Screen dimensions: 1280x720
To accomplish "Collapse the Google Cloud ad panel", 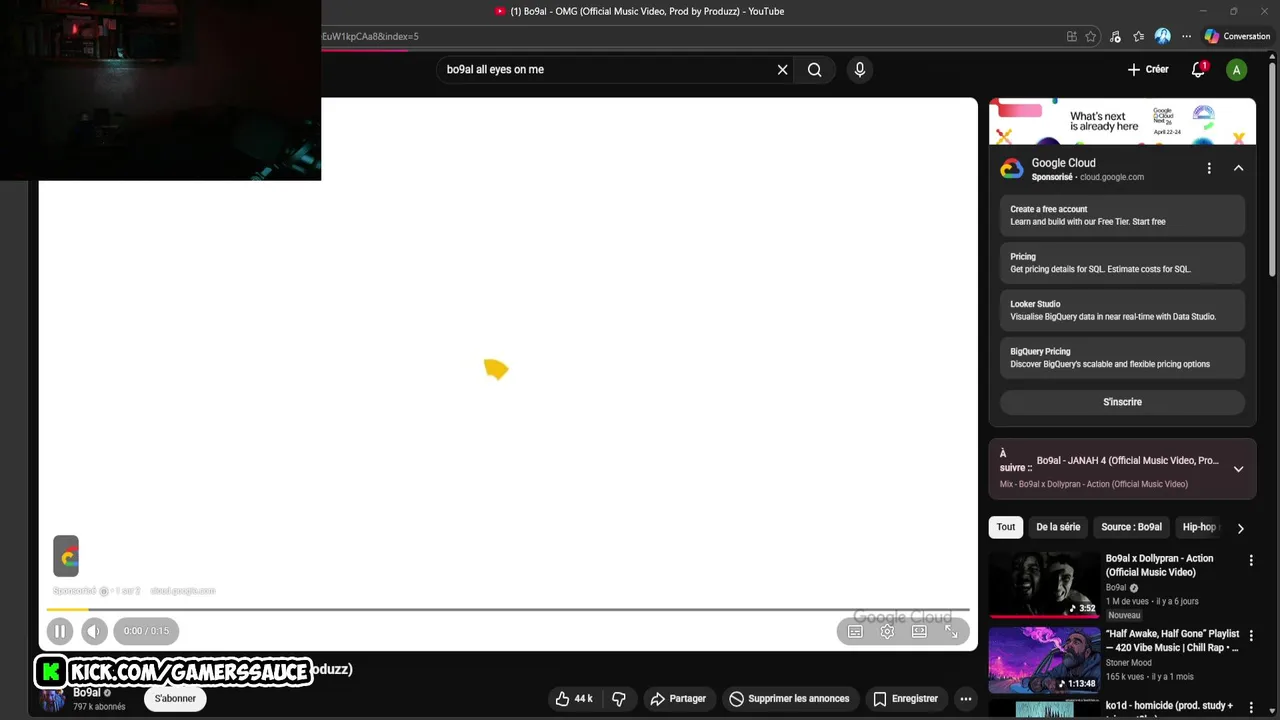I will click(1238, 169).
